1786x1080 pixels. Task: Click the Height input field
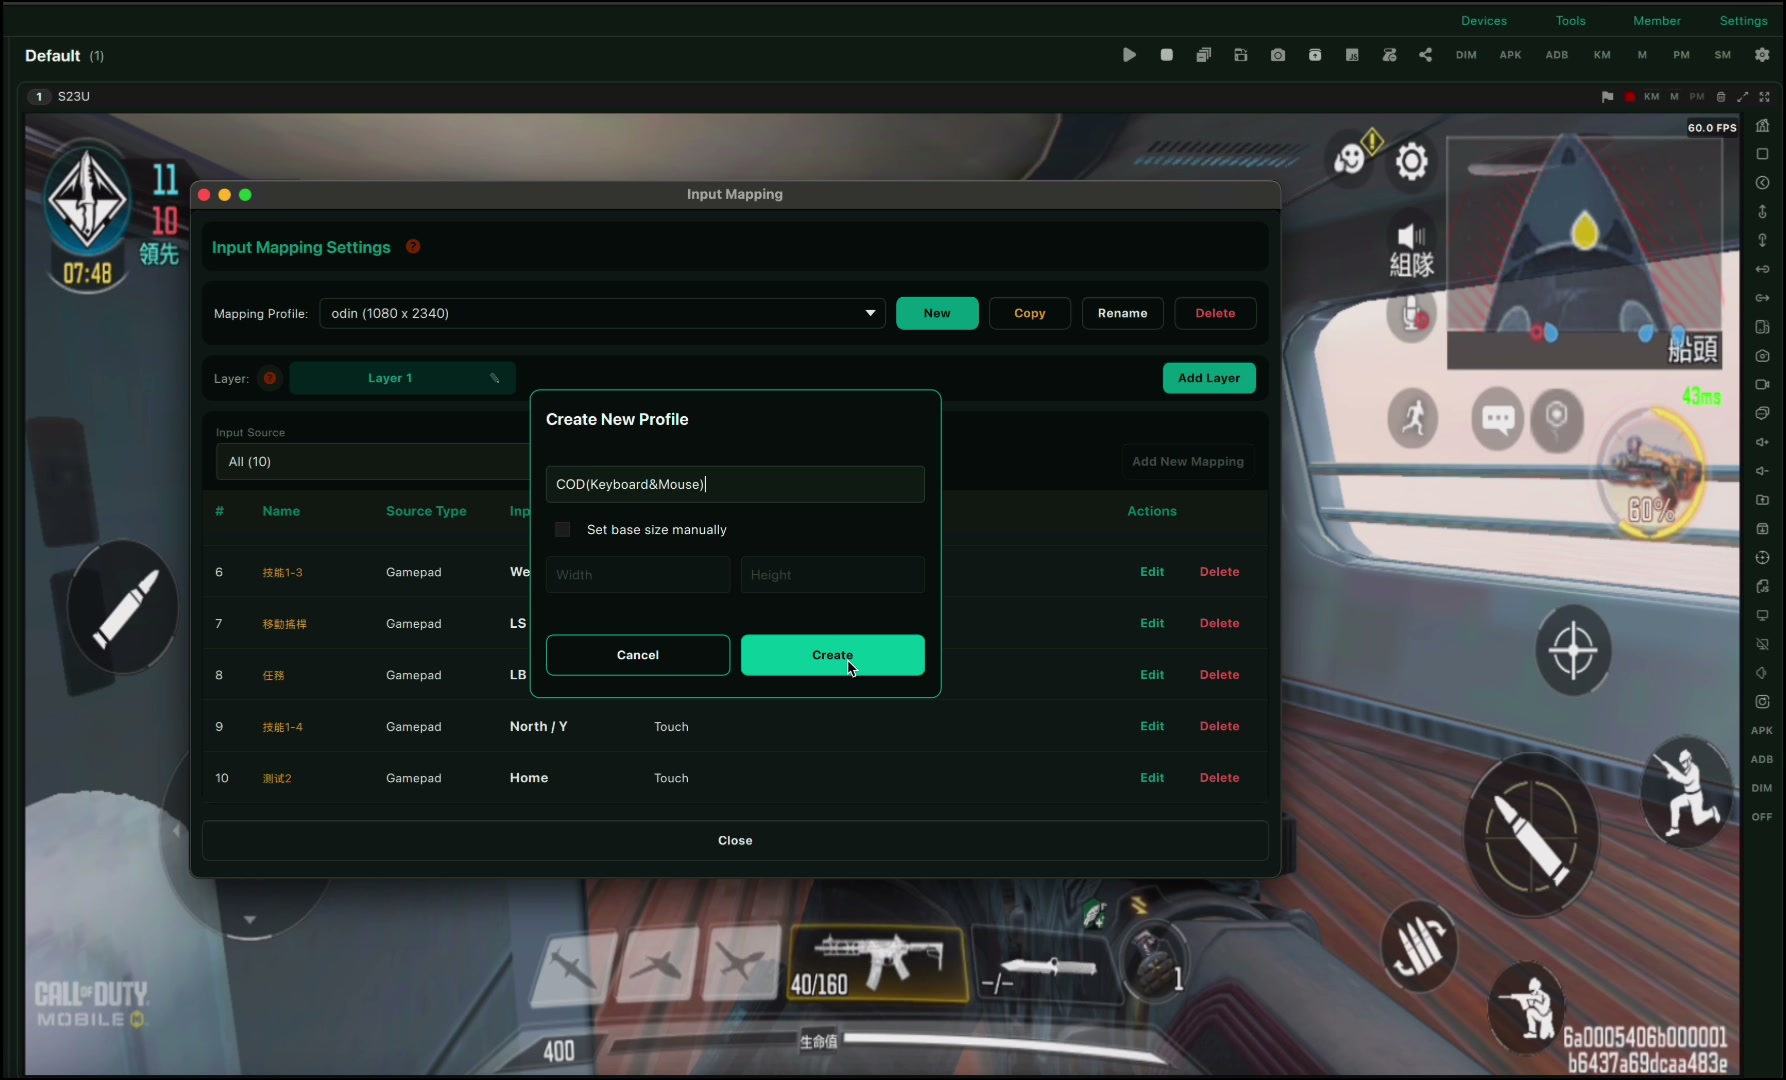click(x=832, y=575)
